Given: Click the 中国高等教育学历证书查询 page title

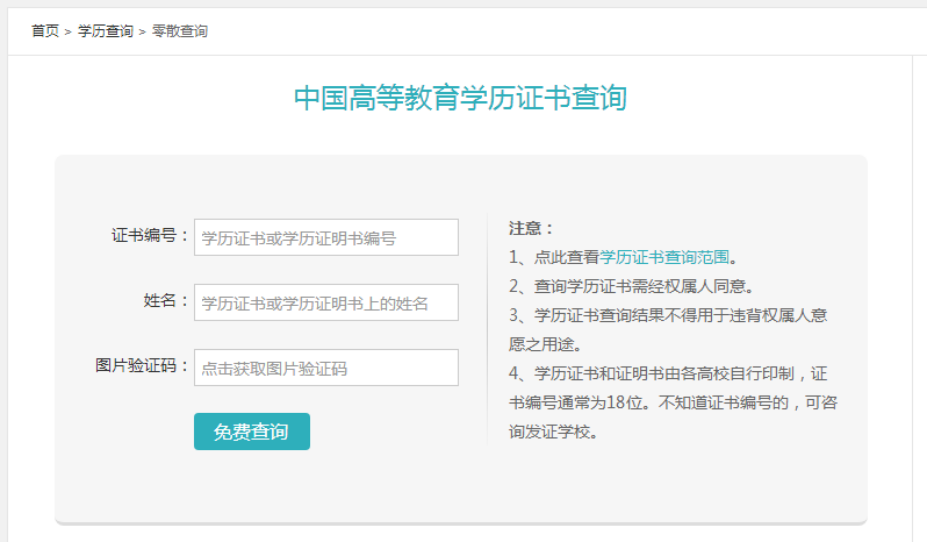Looking at the screenshot, I should pos(460,98).
